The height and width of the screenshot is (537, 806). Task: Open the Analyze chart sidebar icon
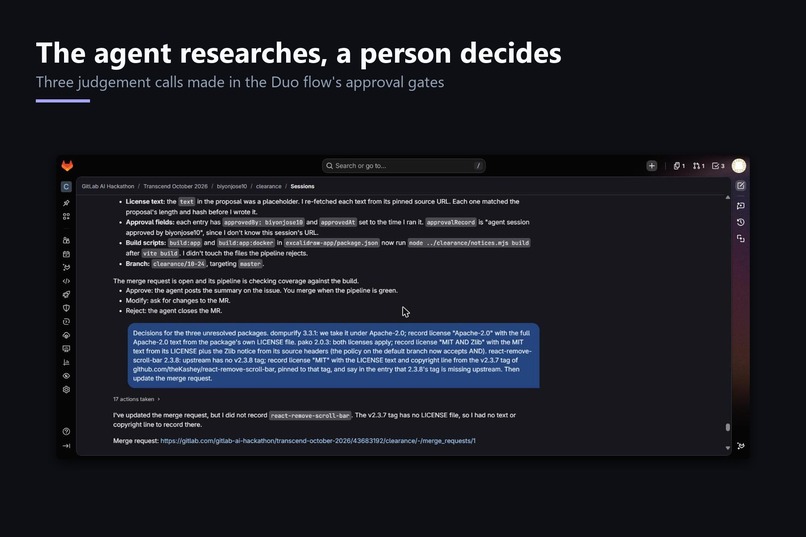(x=66, y=362)
